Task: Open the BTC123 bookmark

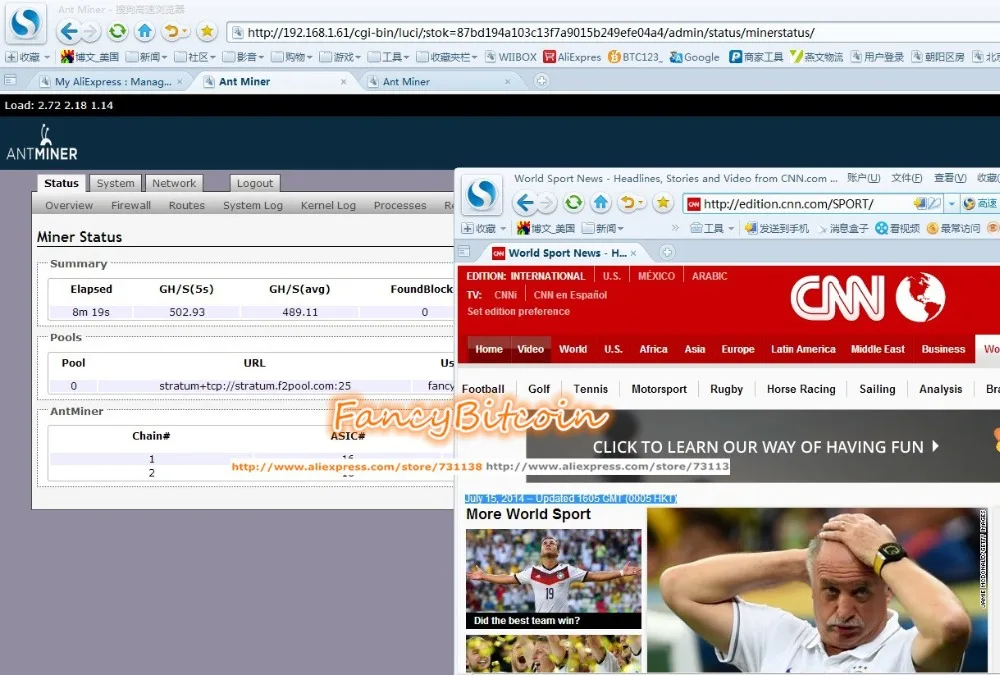Action: pos(635,57)
